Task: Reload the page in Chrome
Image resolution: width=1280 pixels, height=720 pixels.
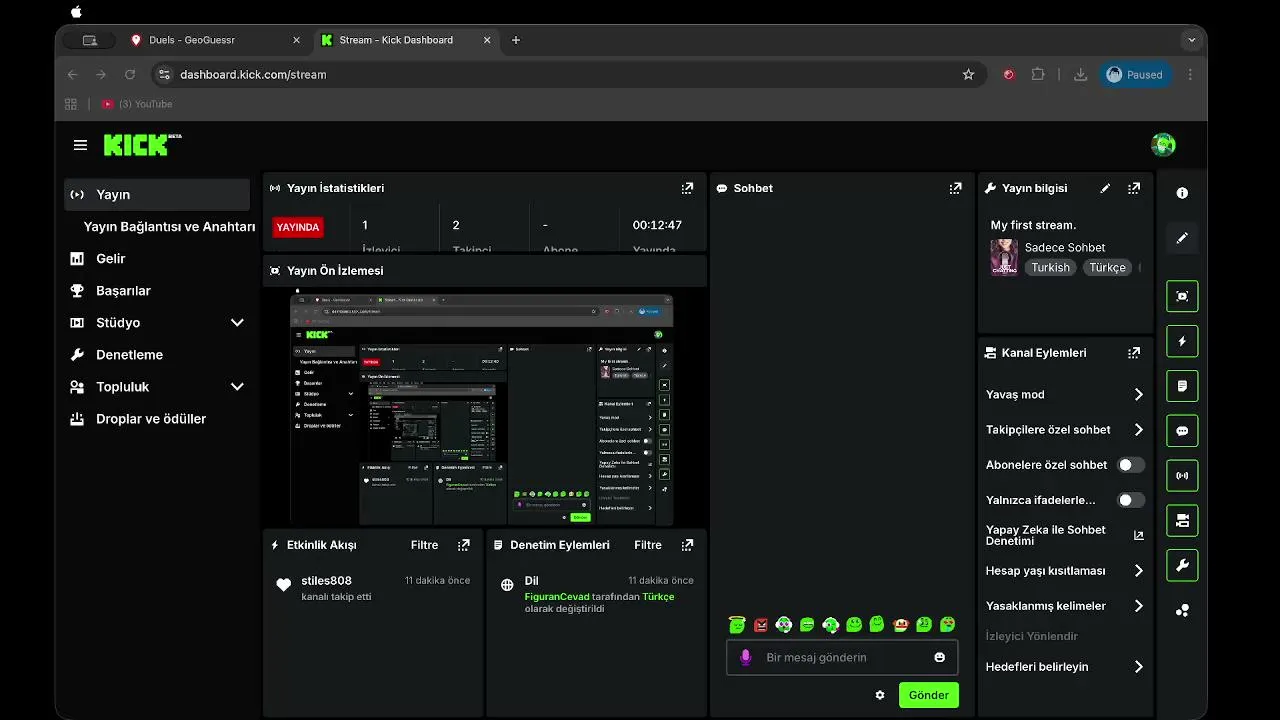Action: [129, 74]
